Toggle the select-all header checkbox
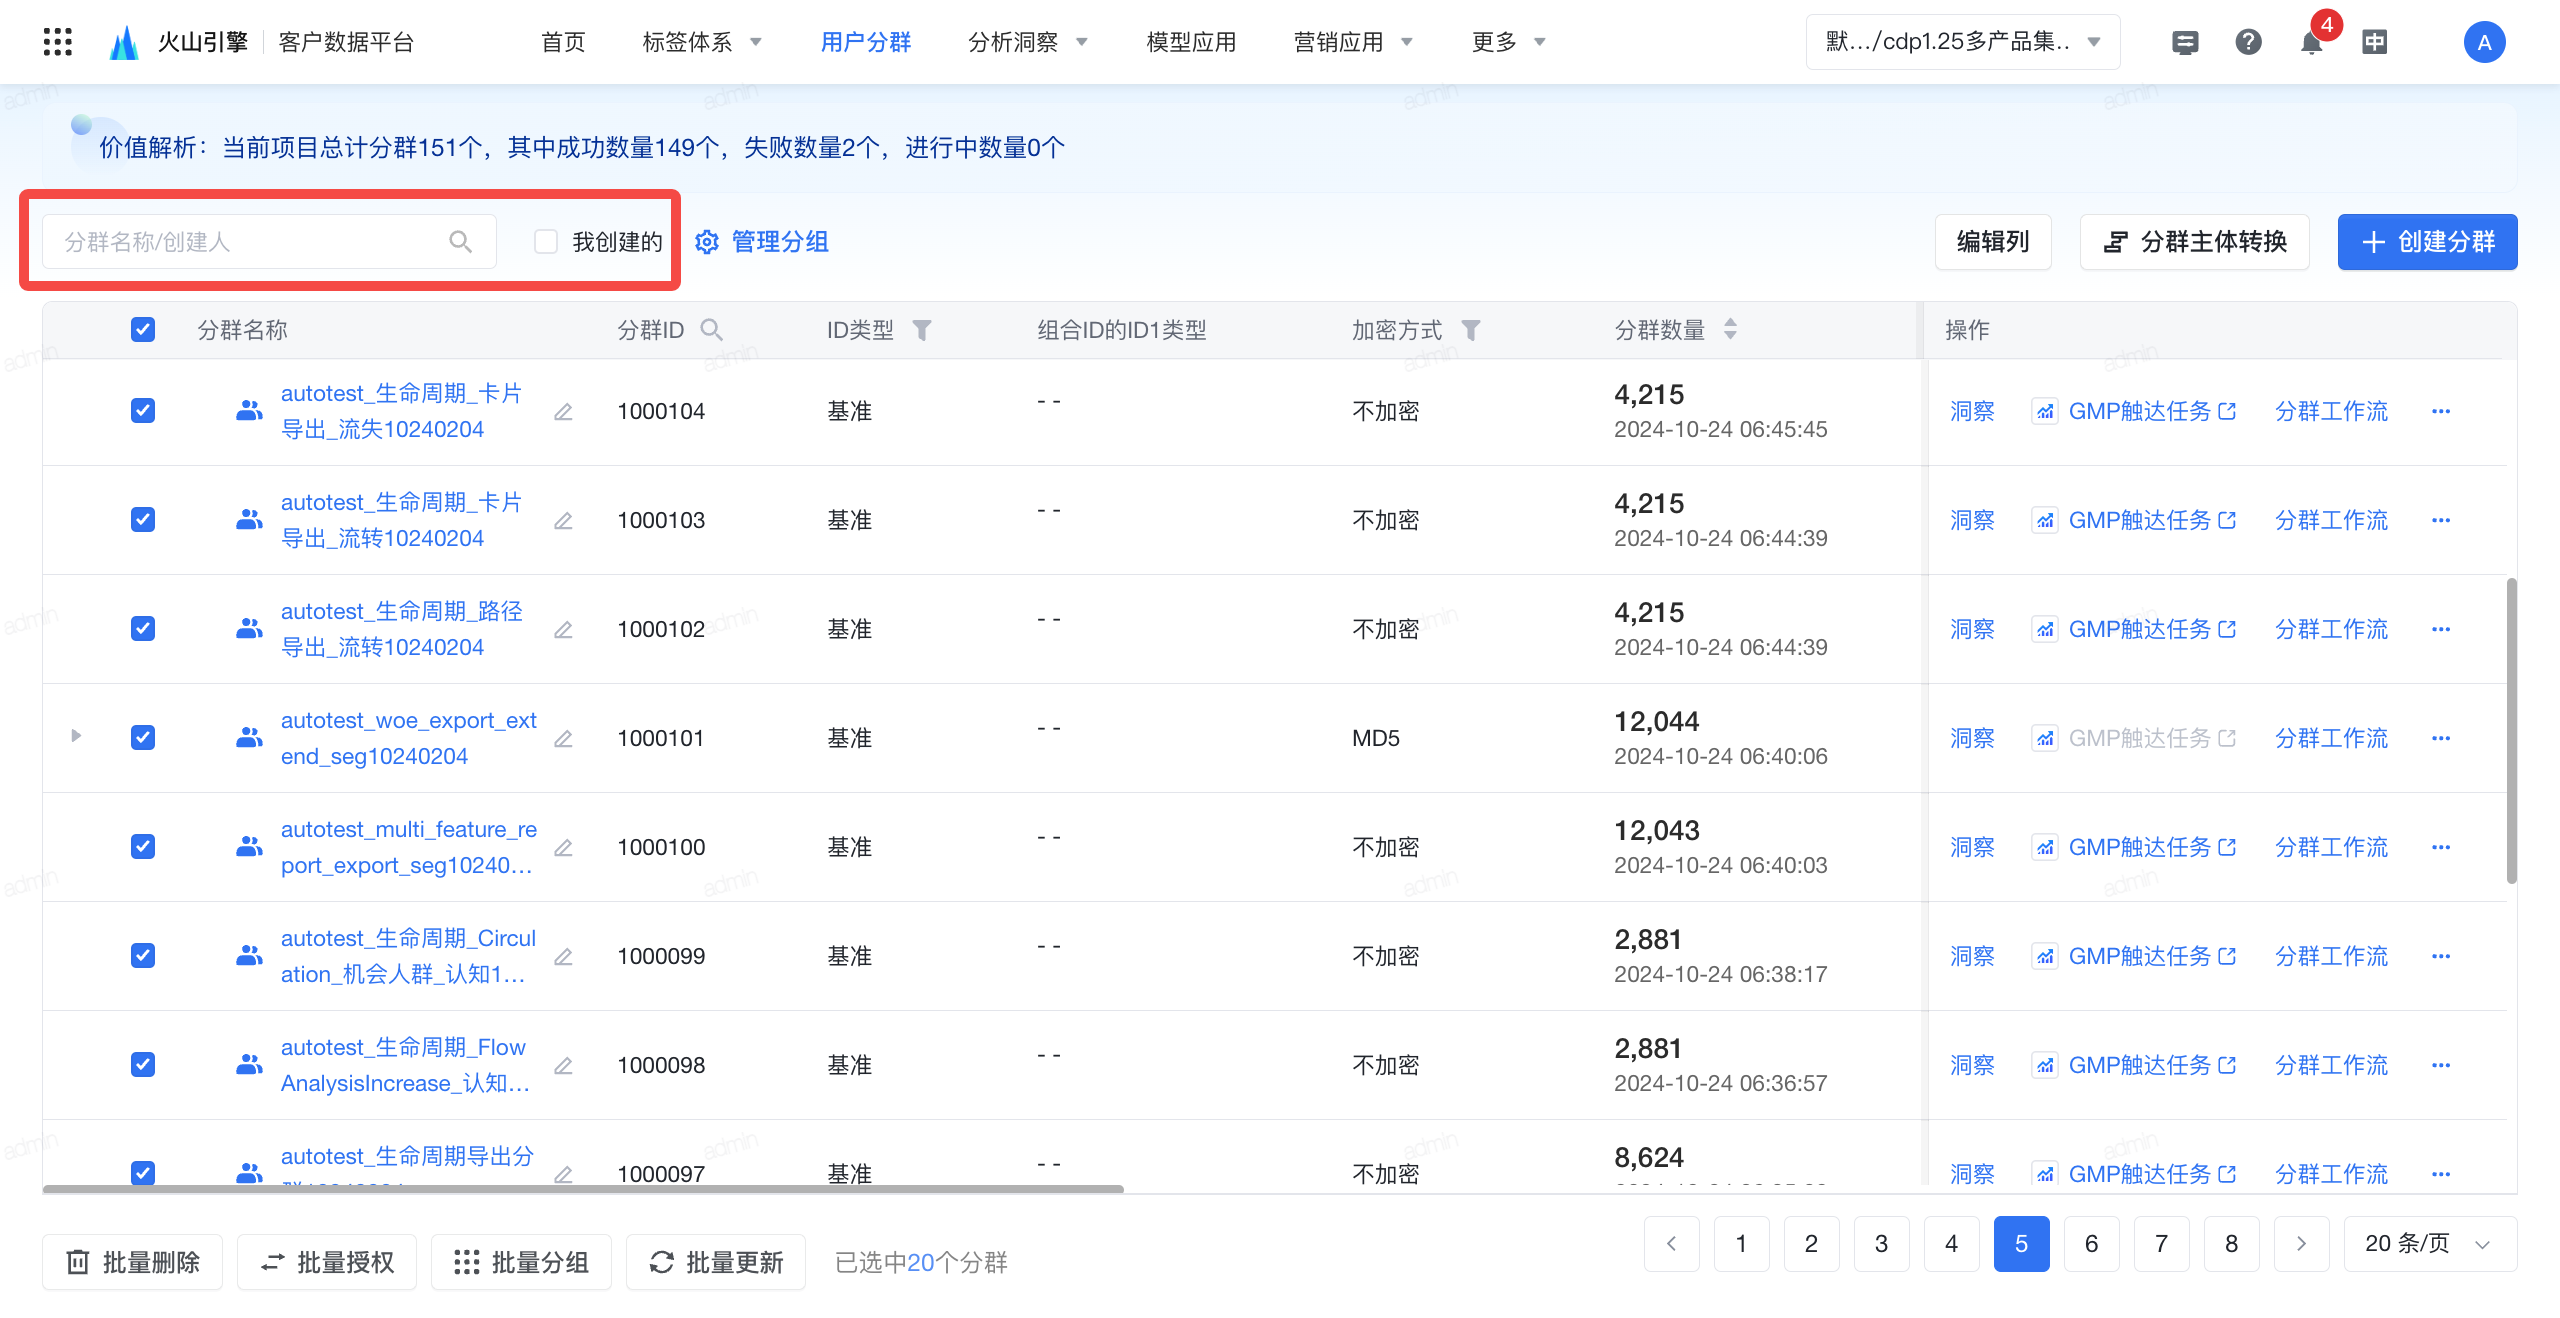The height and width of the screenshot is (1318, 2560). 143,330
